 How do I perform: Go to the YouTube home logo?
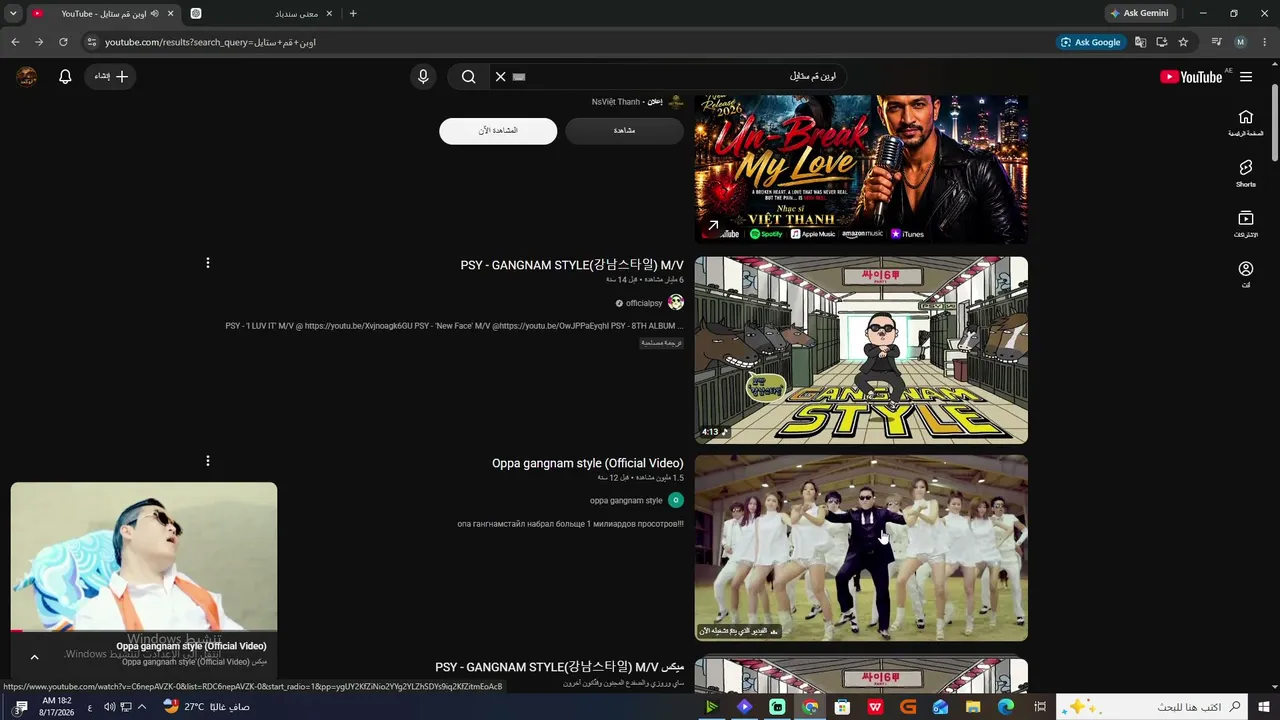[x=1191, y=77]
